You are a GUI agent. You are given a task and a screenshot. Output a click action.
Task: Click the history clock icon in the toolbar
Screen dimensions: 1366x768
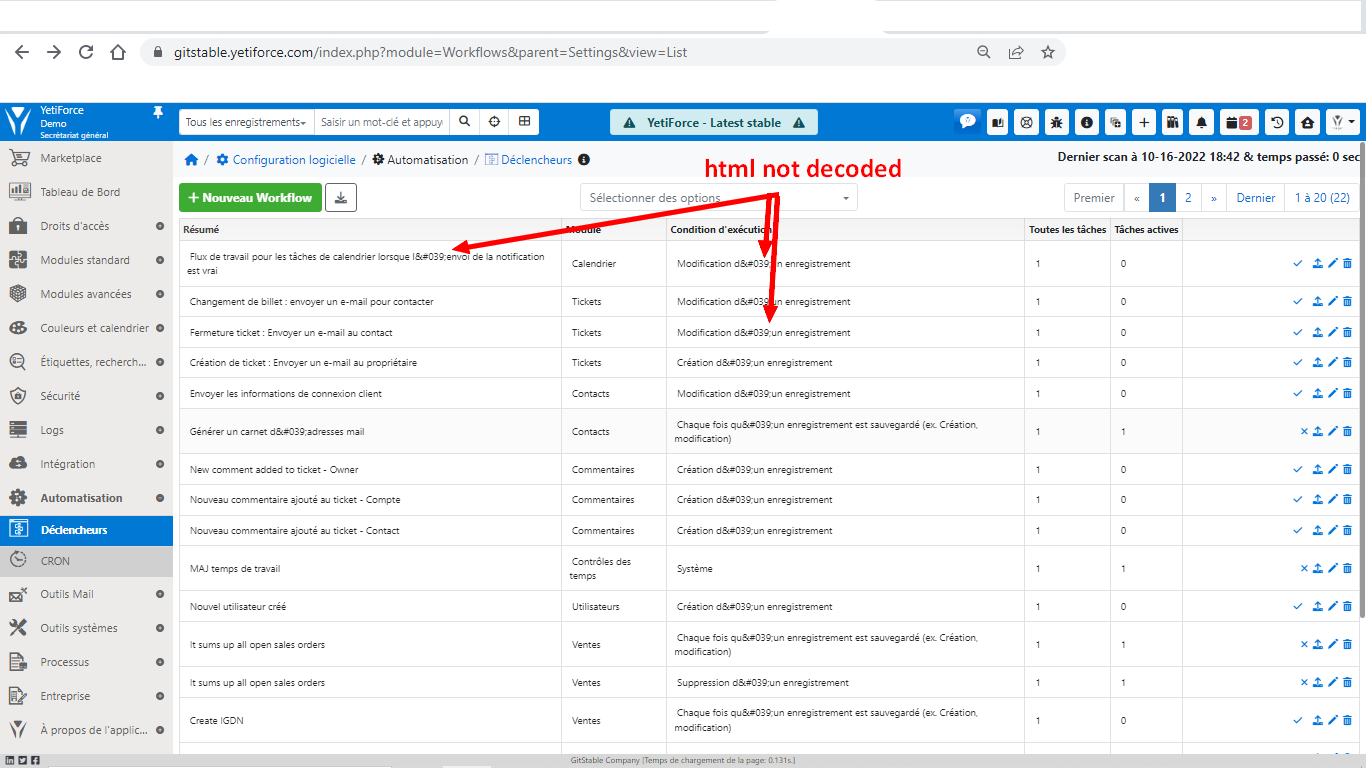[x=1276, y=121]
